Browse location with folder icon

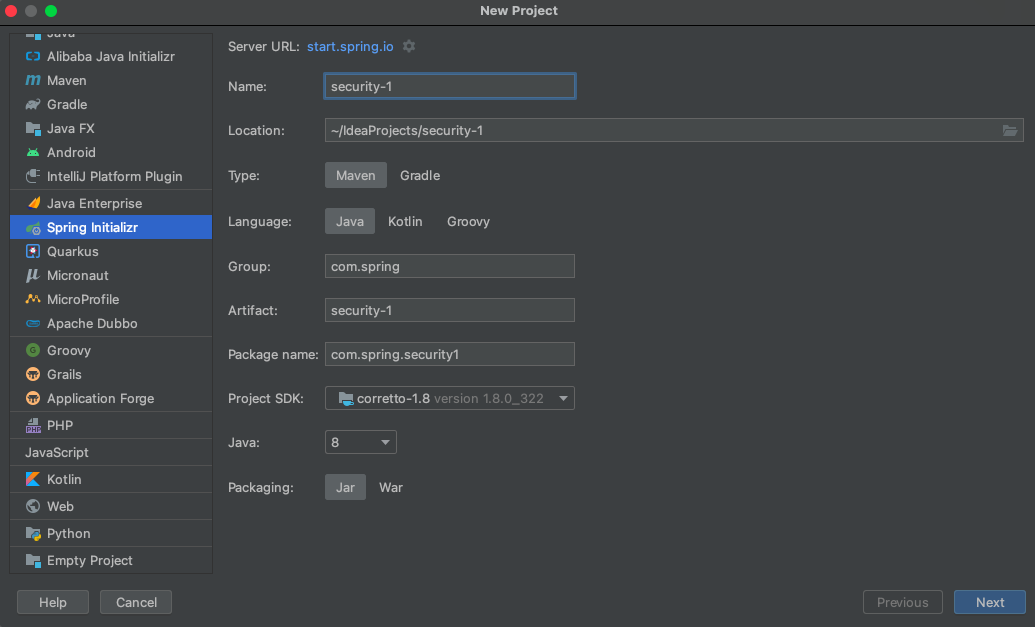pos(1009,131)
